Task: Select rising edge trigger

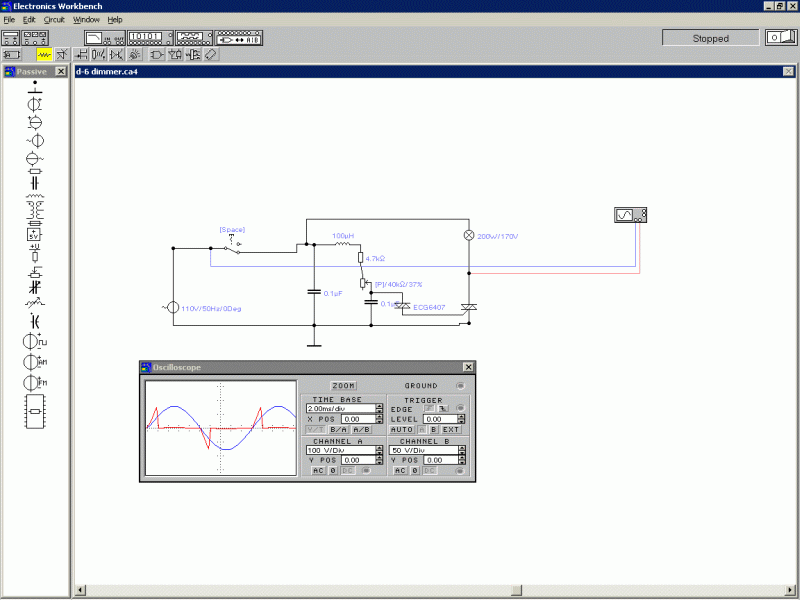Action: point(429,409)
